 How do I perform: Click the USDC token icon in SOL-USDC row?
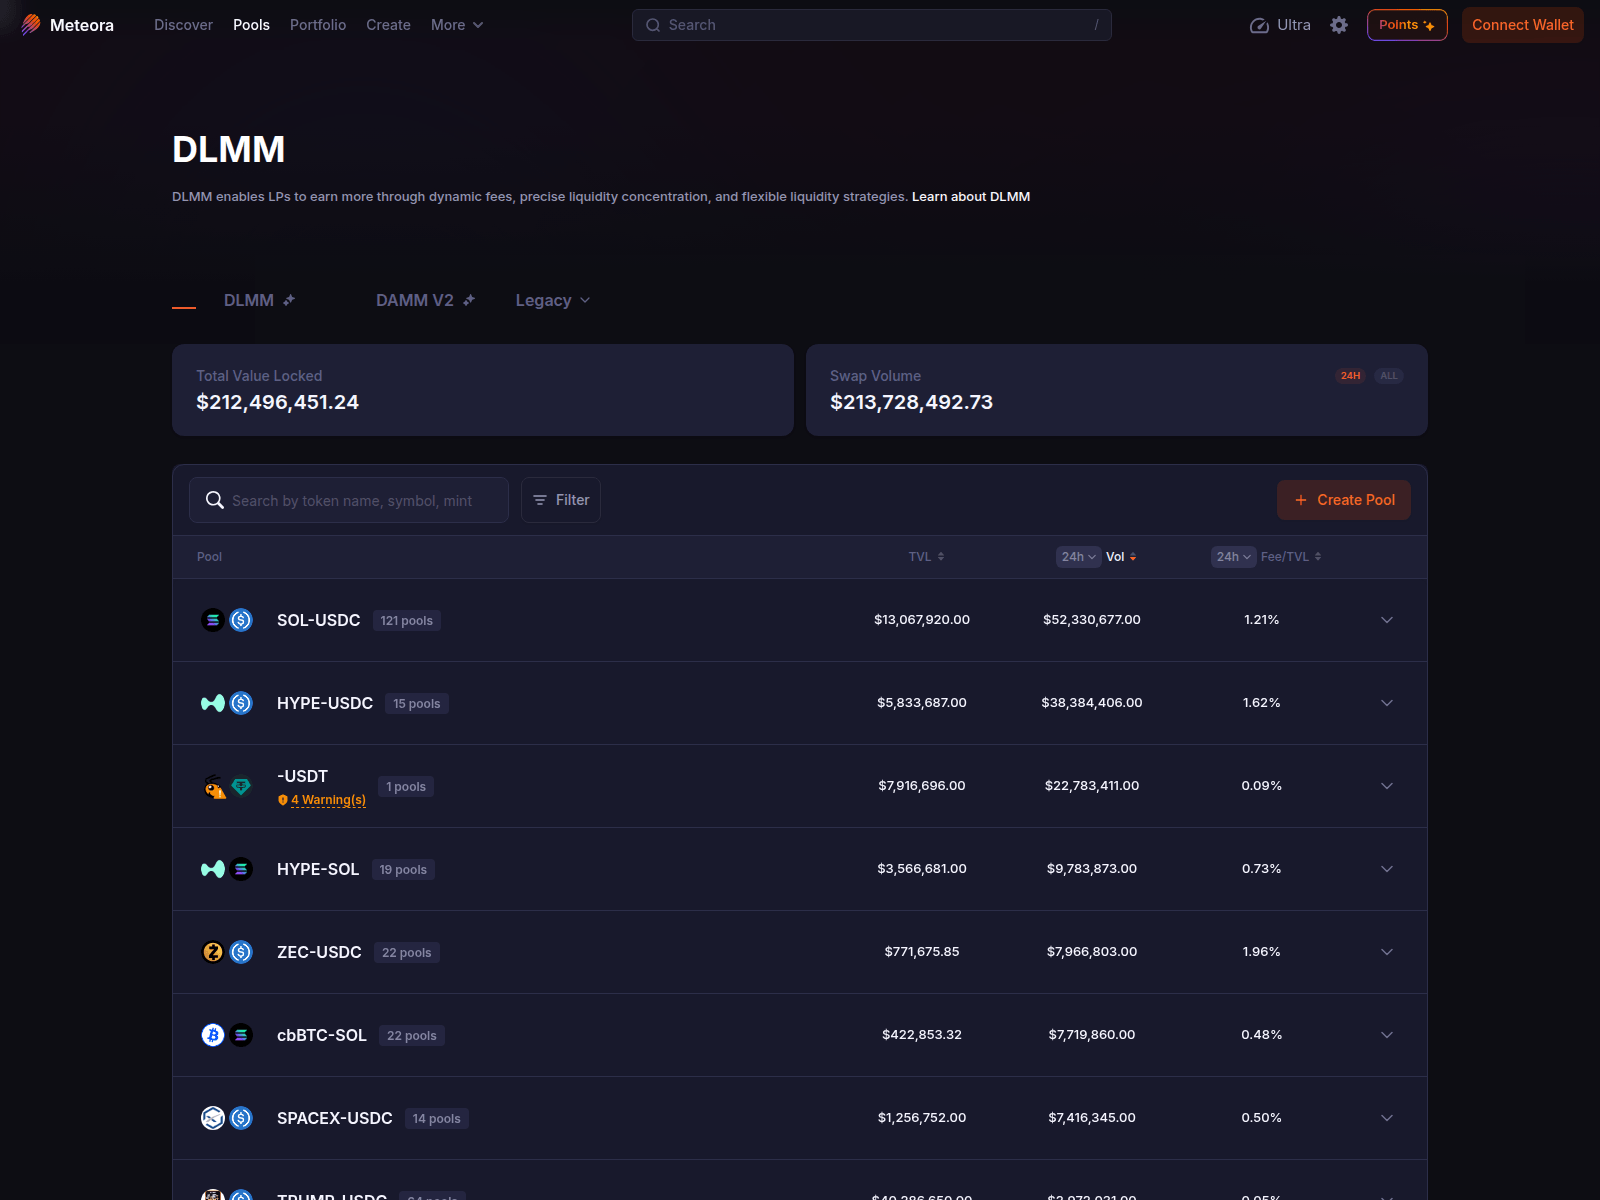[x=241, y=620]
